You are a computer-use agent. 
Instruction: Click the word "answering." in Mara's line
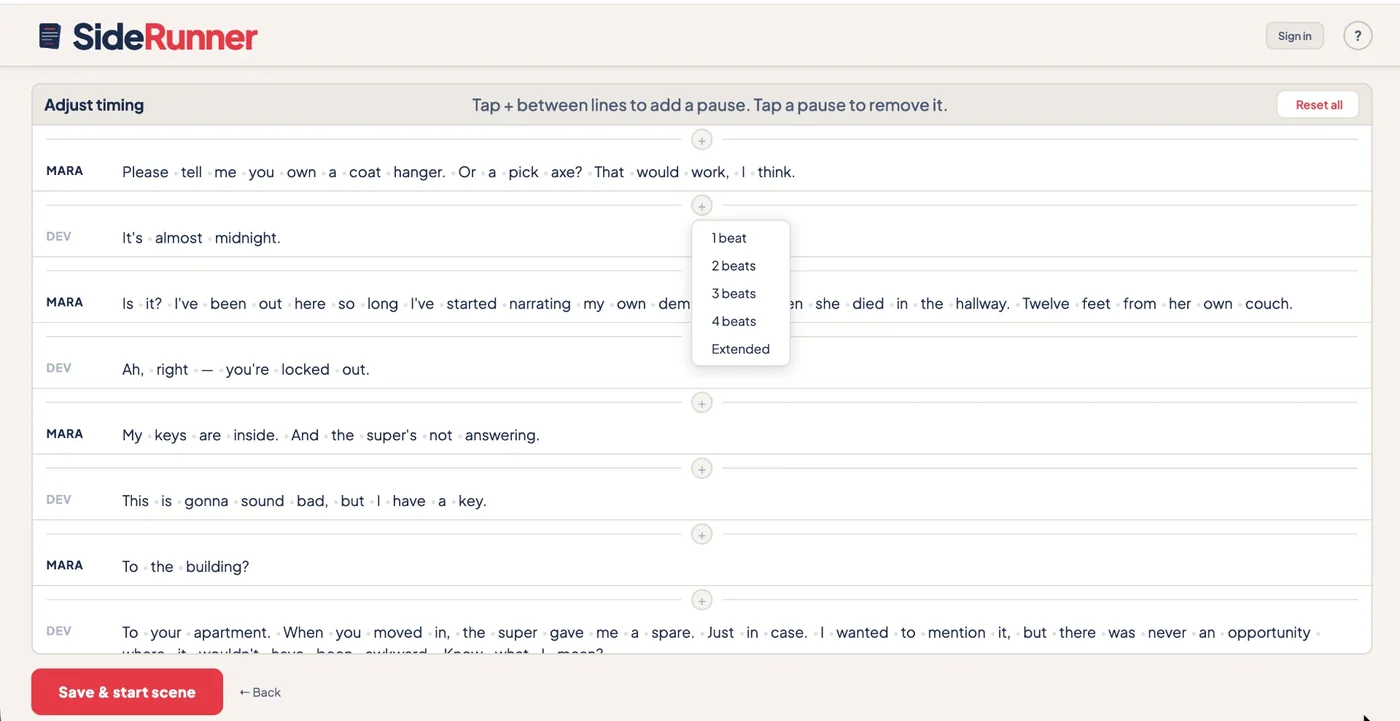[502, 436]
